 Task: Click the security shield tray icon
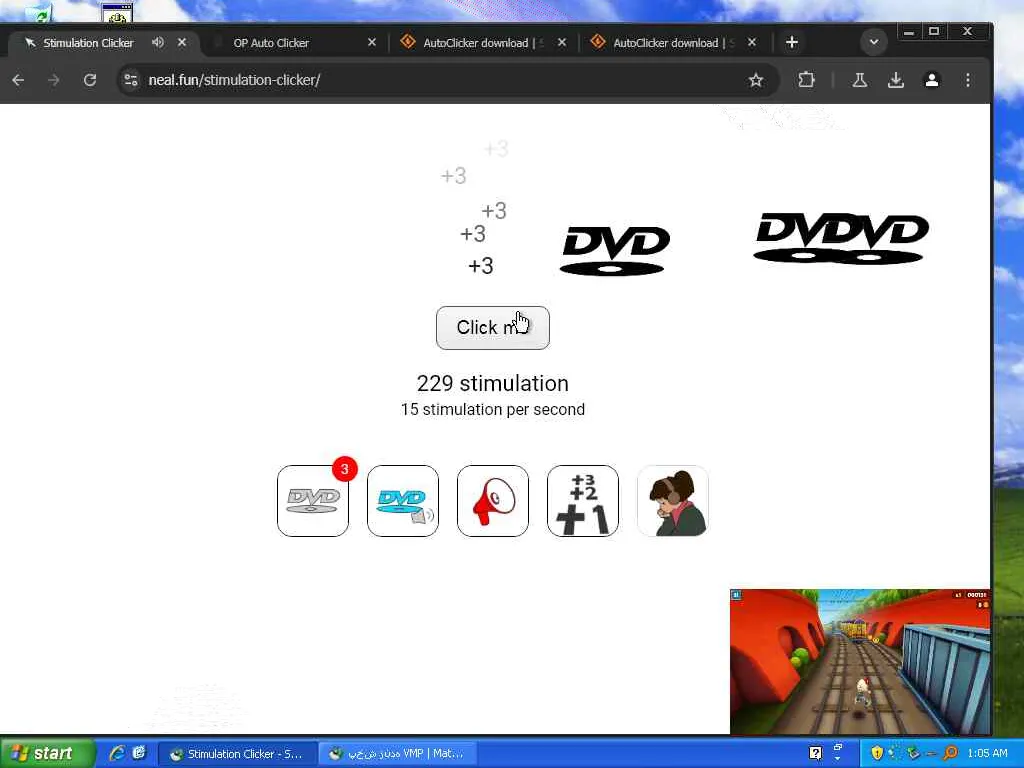pyautogui.click(x=877, y=753)
